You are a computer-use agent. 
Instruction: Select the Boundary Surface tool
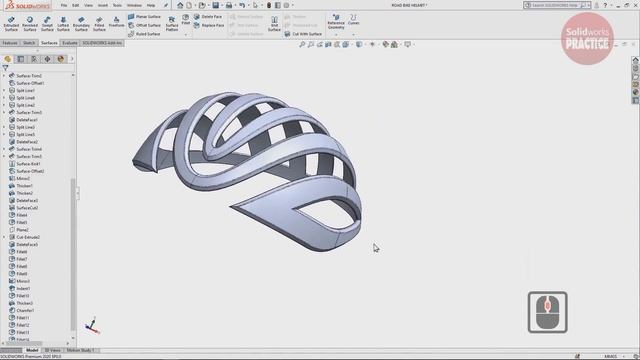(x=81, y=24)
